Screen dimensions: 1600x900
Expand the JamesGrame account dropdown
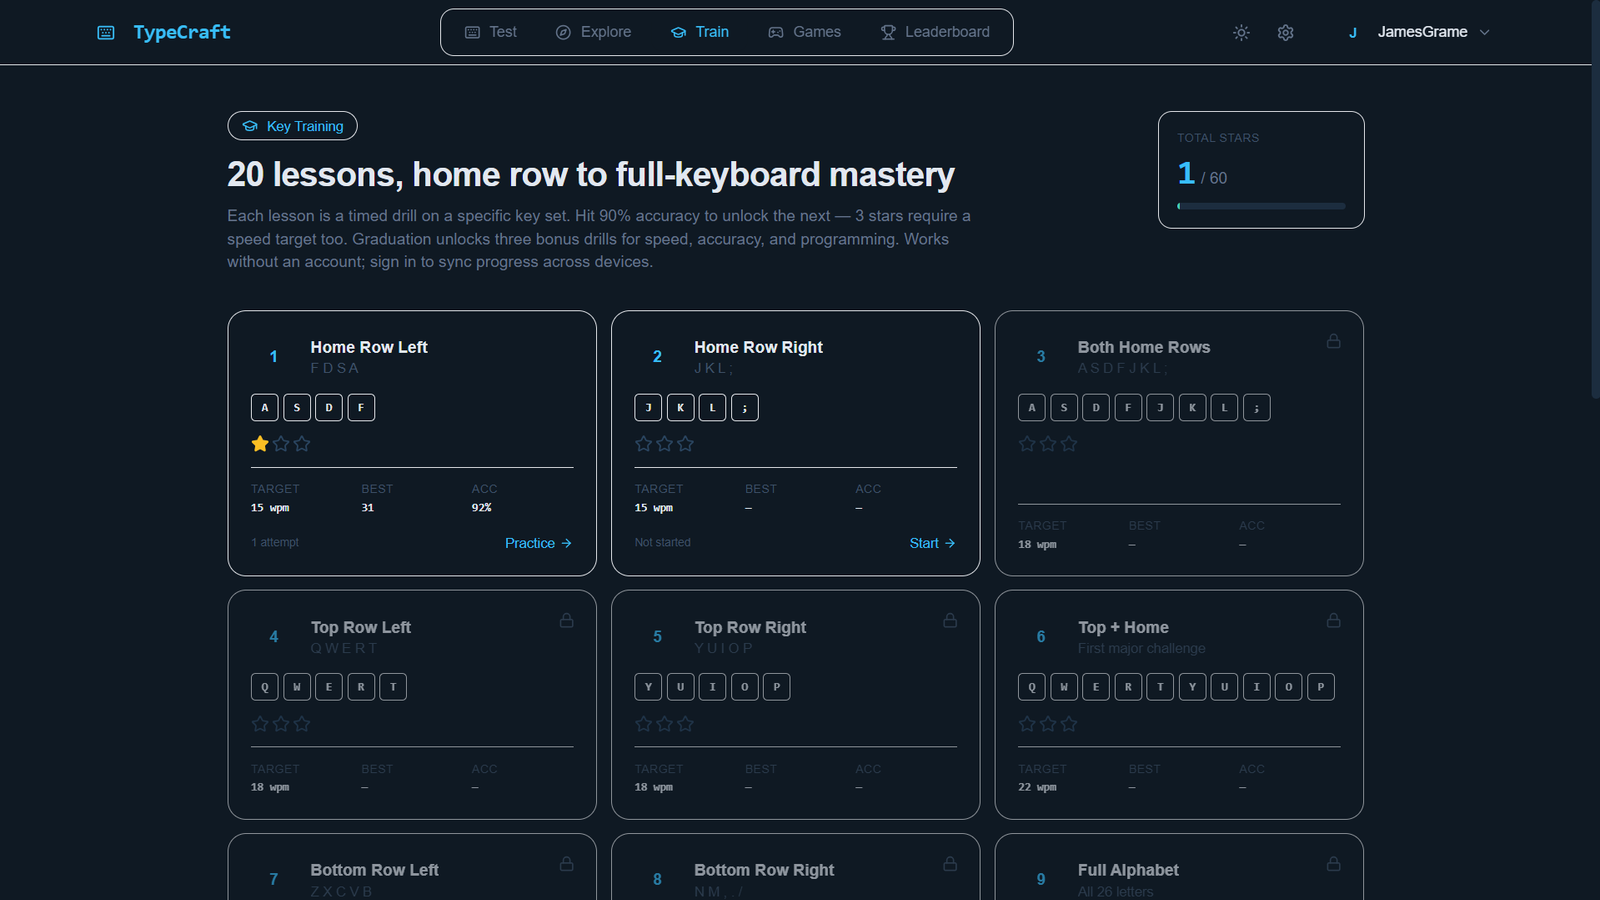[x=1484, y=33]
